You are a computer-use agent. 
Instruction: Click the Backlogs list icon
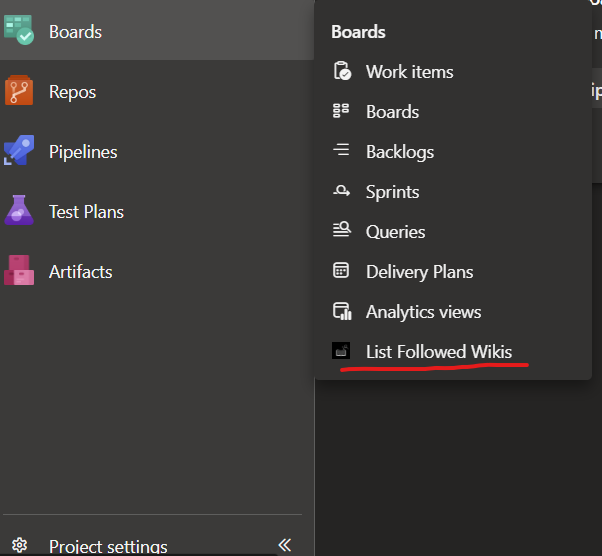[x=341, y=150]
